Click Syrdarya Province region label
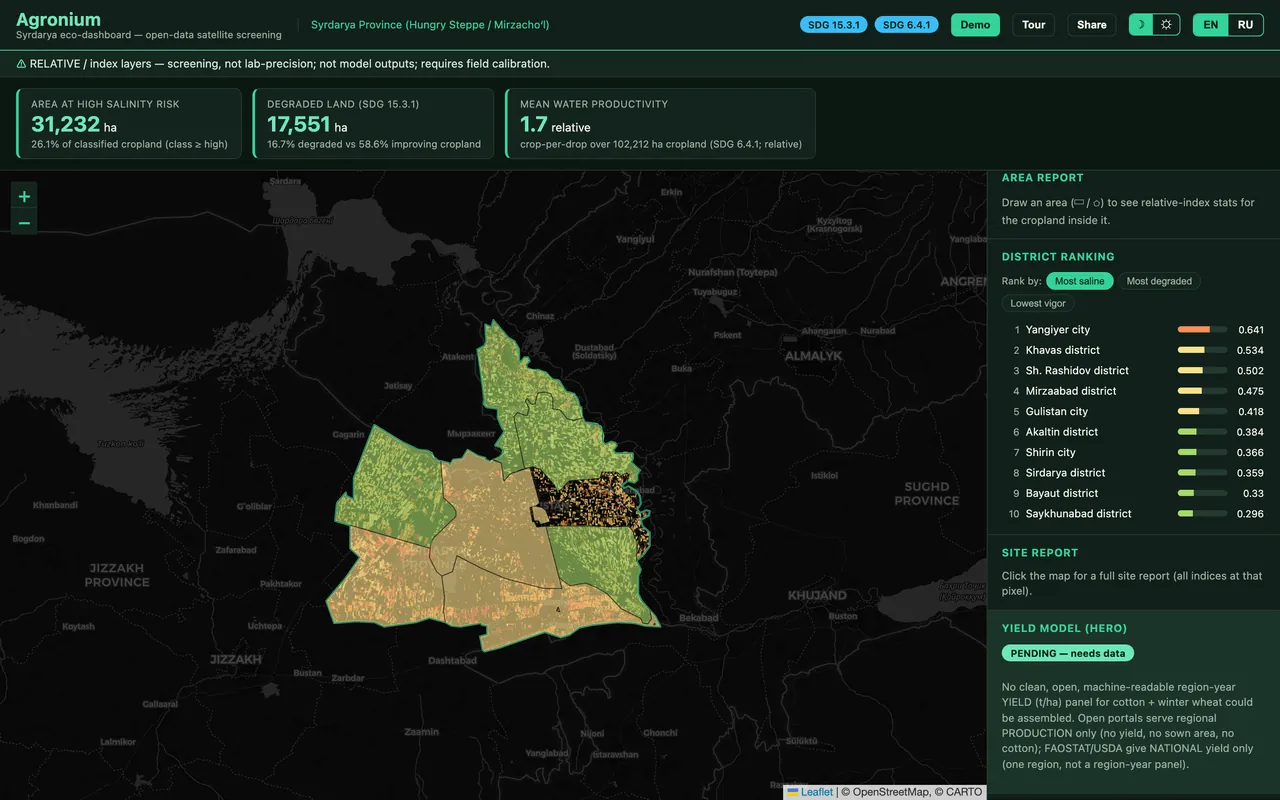 pos(430,25)
